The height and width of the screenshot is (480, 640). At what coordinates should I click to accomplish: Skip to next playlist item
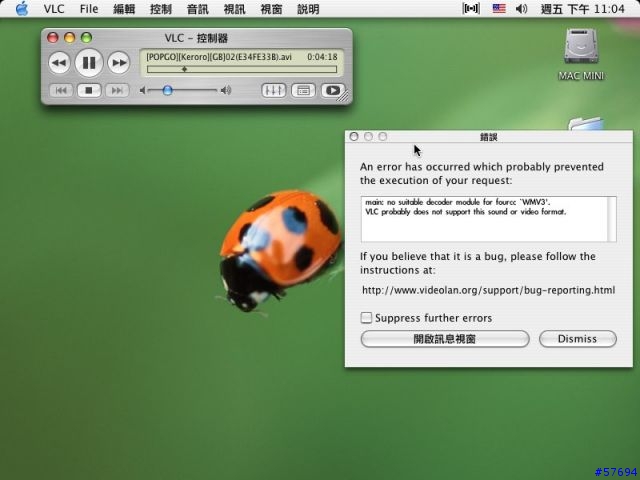click(117, 90)
